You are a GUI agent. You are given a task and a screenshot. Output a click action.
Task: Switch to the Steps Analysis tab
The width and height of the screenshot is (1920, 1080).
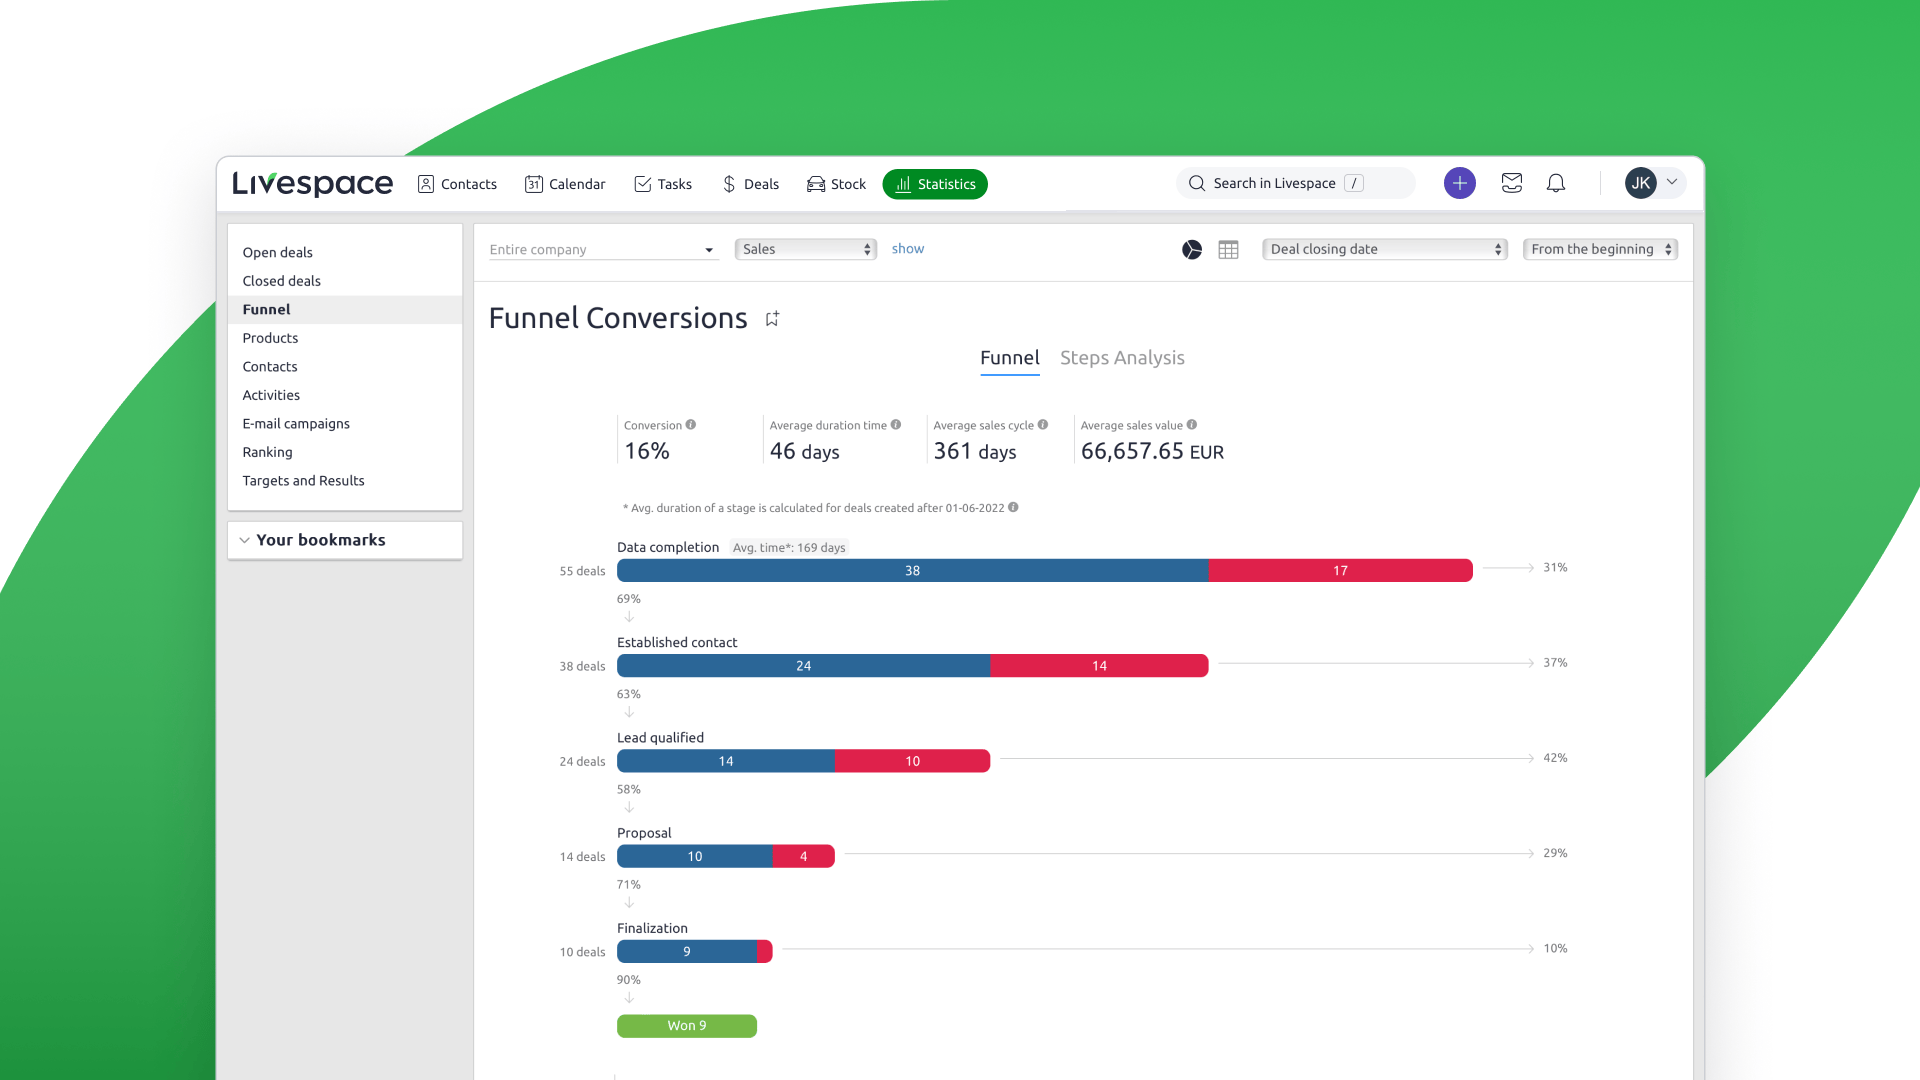(x=1122, y=358)
